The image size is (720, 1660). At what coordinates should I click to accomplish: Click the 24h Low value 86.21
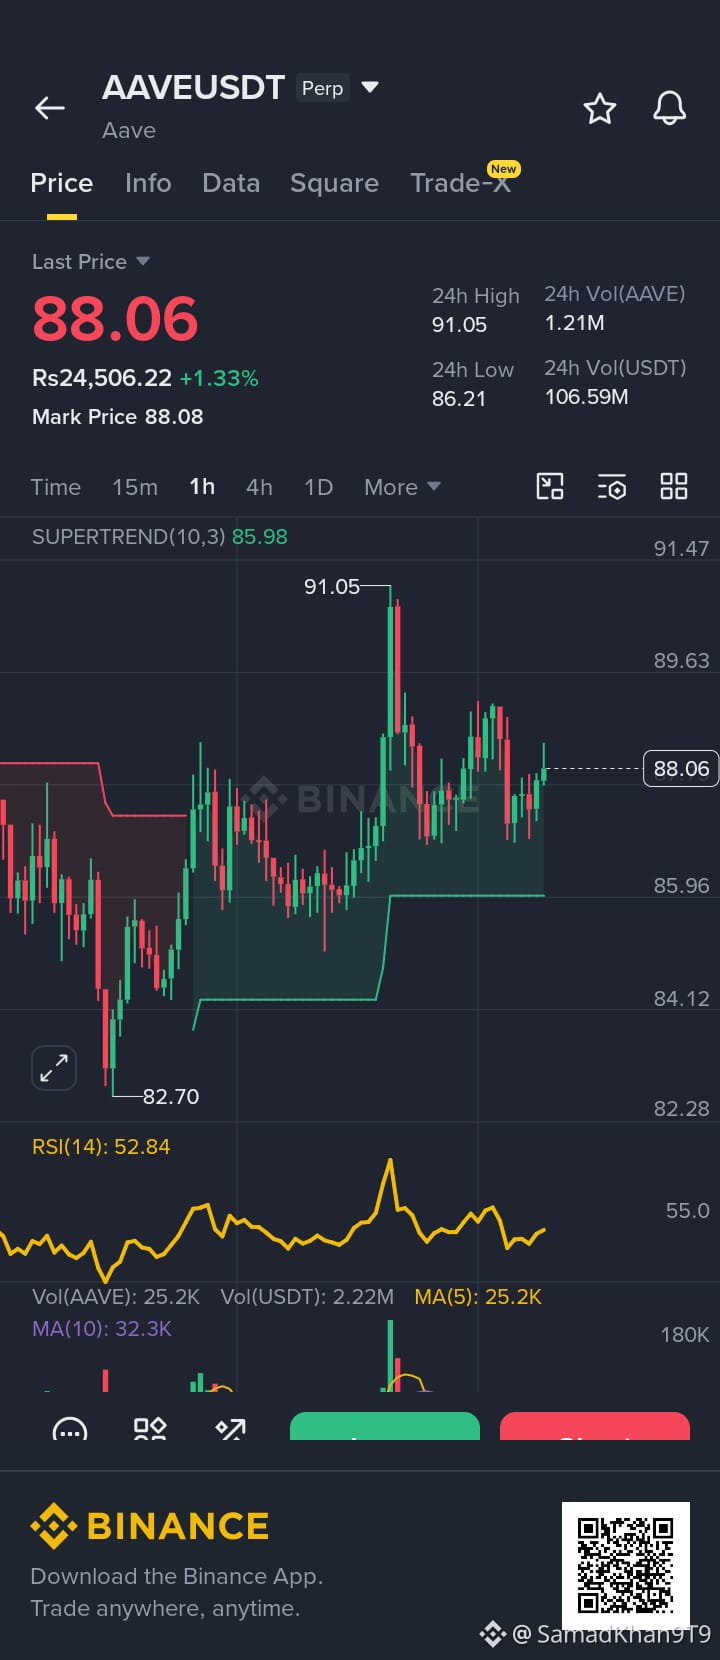459,399
